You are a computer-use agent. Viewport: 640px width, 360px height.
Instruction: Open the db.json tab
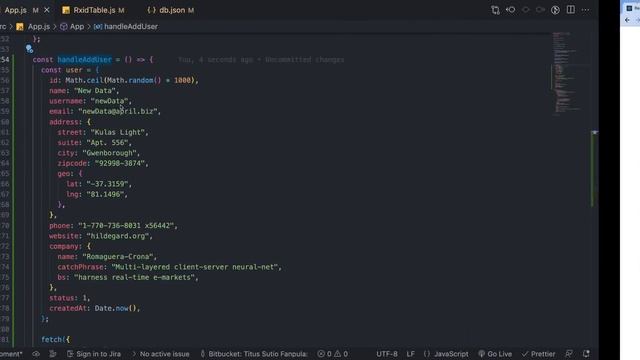(171, 10)
